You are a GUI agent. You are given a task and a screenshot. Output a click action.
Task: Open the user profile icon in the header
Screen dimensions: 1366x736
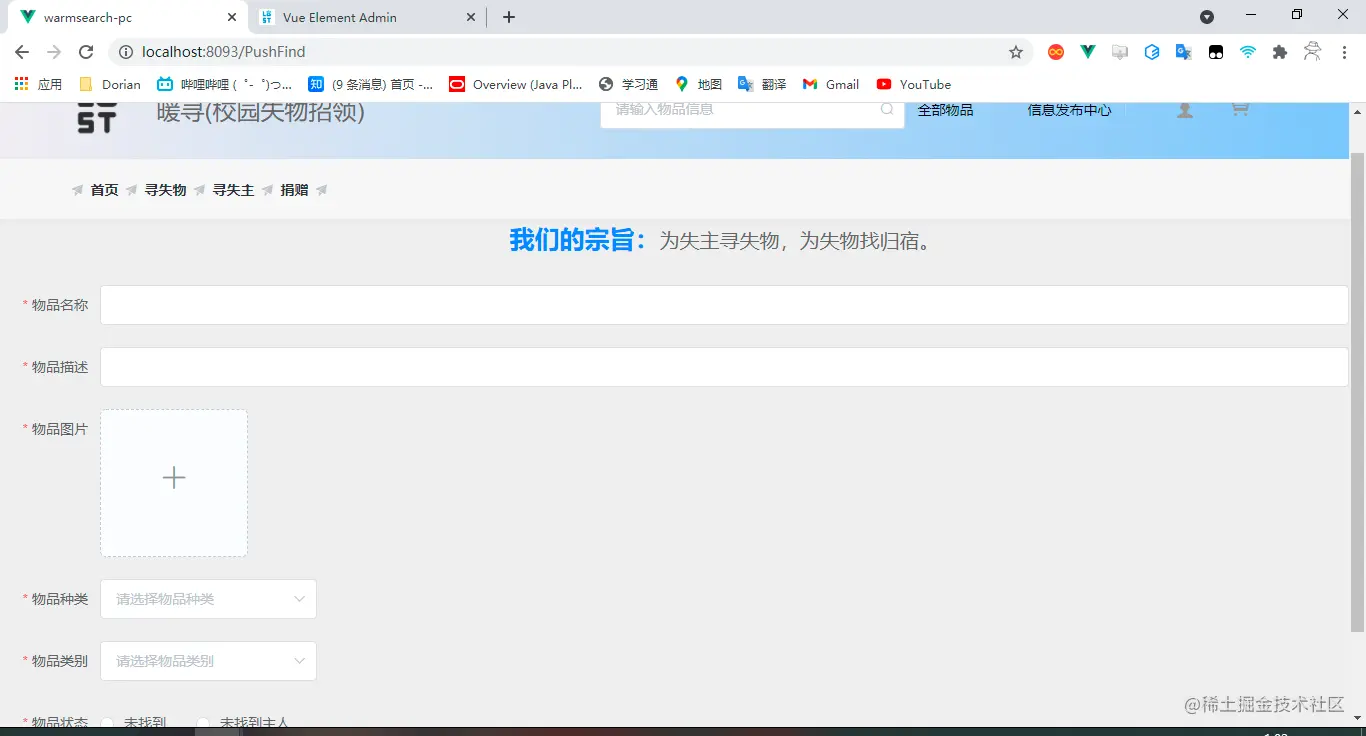coord(1185,110)
